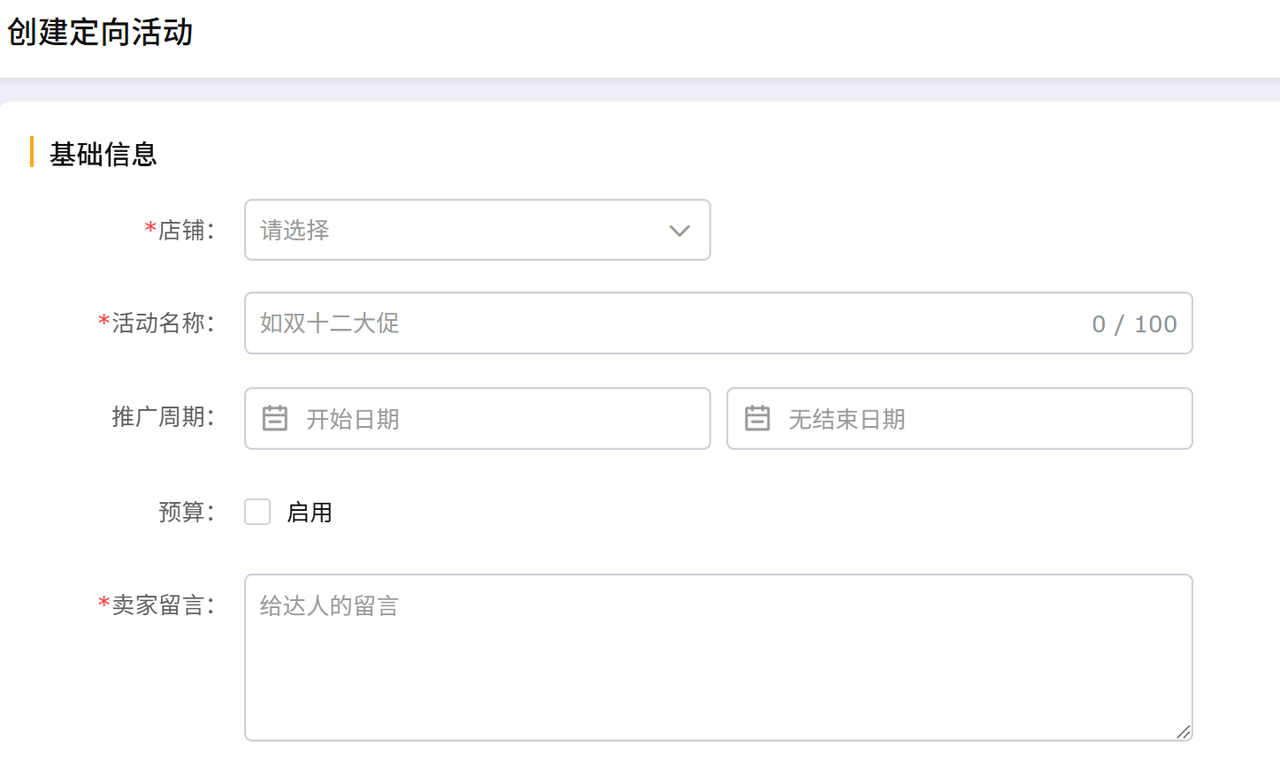
Task: Click the 0 / 100 character counter
Action: (x=1134, y=324)
